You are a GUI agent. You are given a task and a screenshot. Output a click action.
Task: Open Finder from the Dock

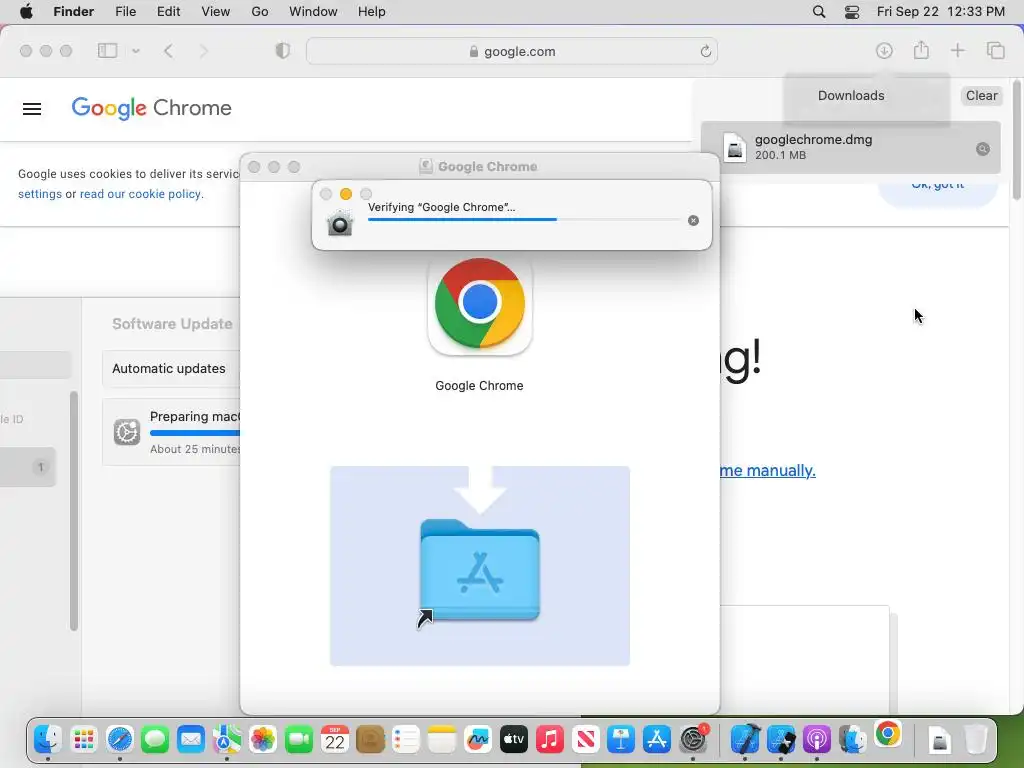48,739
